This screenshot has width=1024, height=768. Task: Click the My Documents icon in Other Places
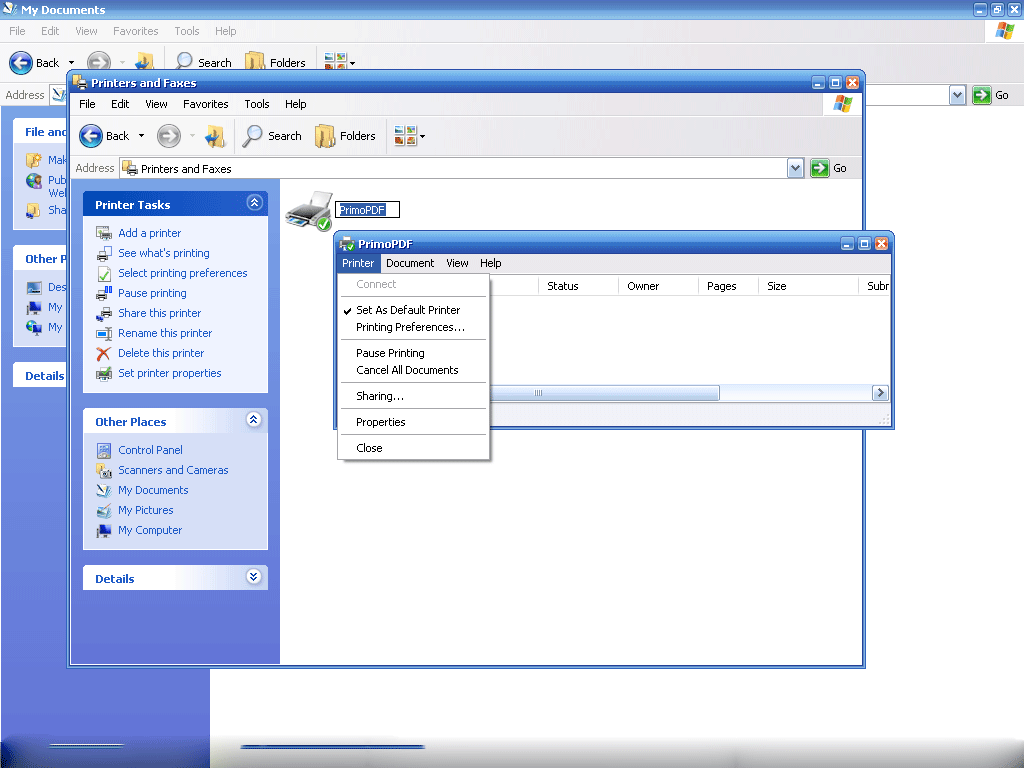pyautogui.click(x=104, y=490)
